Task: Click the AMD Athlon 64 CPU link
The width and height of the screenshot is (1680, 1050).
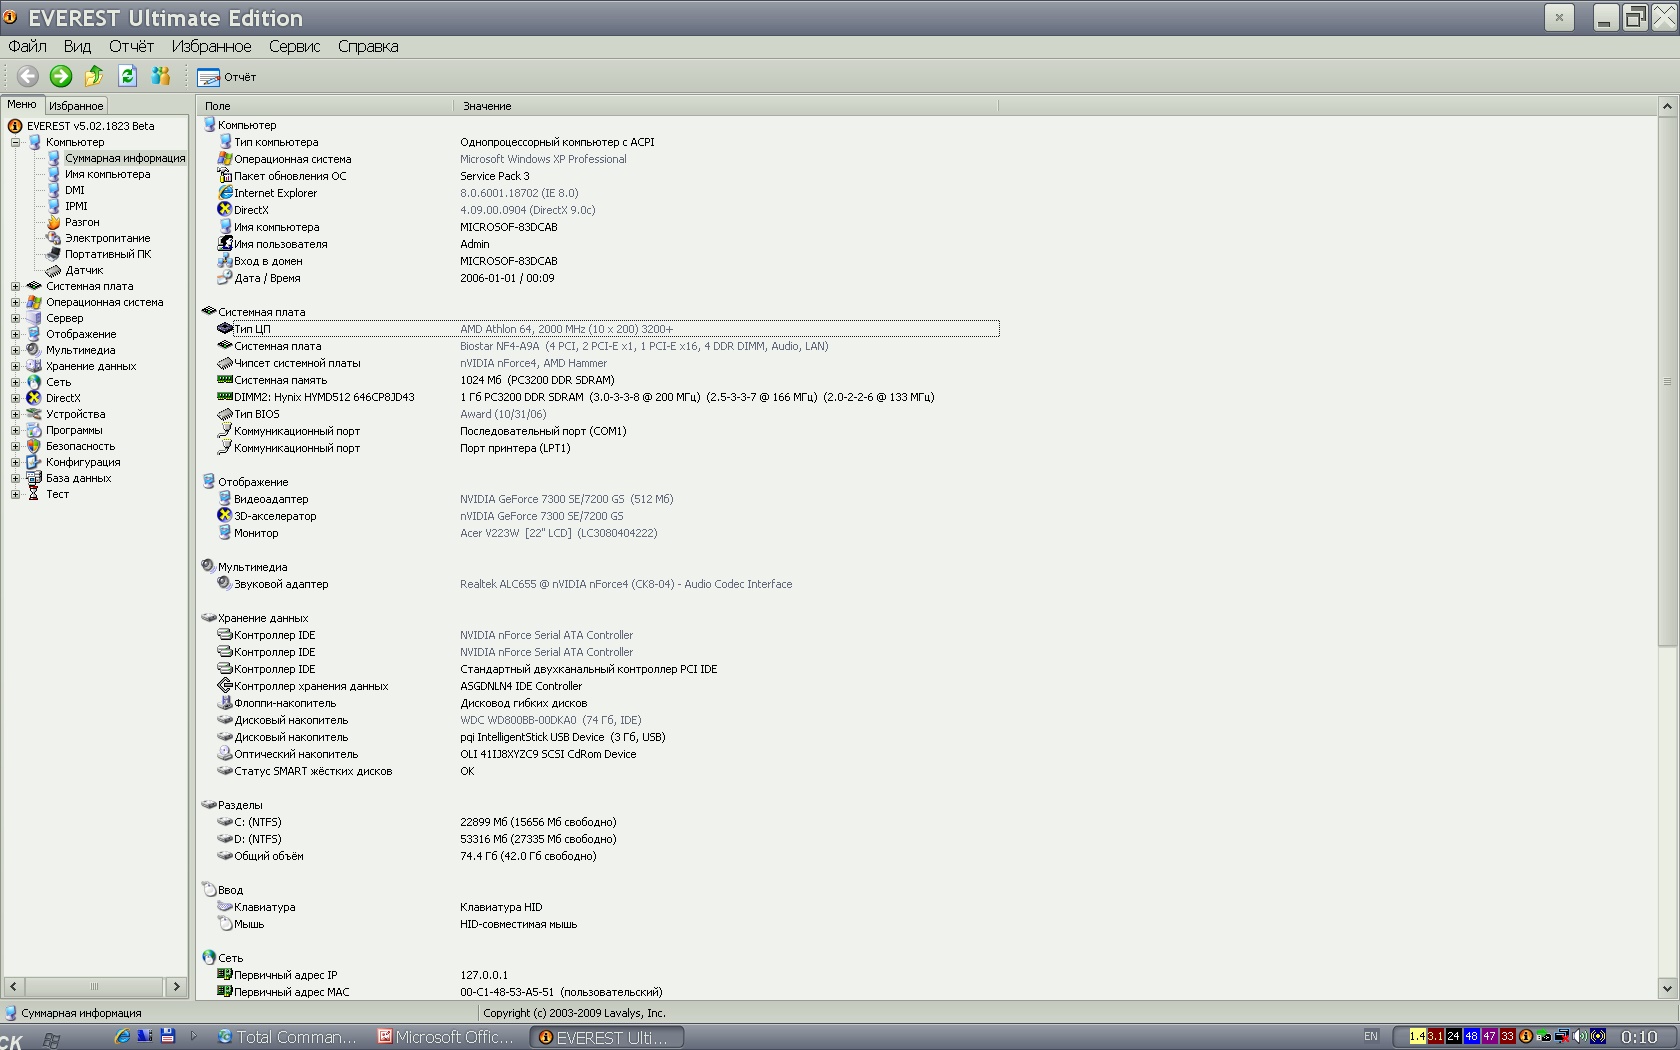Action: [x=566, y=329]
